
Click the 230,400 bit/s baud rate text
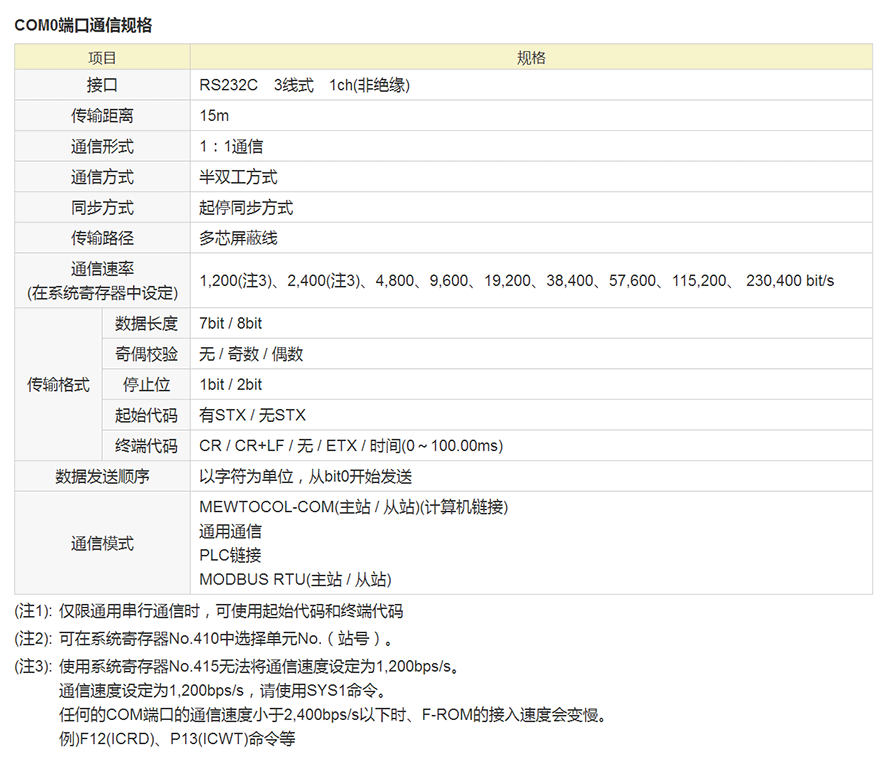[x=789, y=281]
